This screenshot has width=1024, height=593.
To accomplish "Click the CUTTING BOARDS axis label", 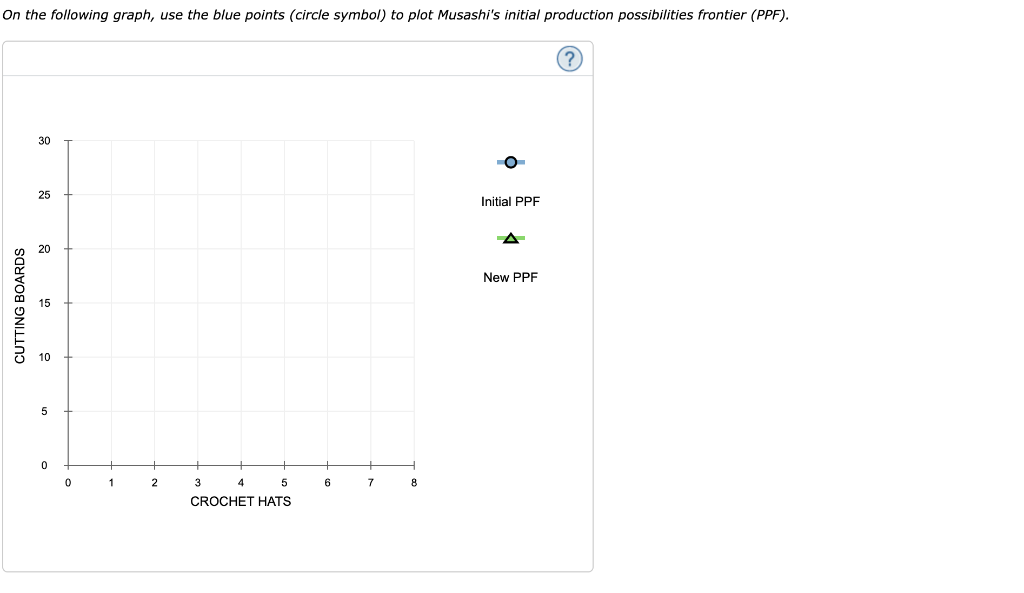I will click(x=21, y=302).
